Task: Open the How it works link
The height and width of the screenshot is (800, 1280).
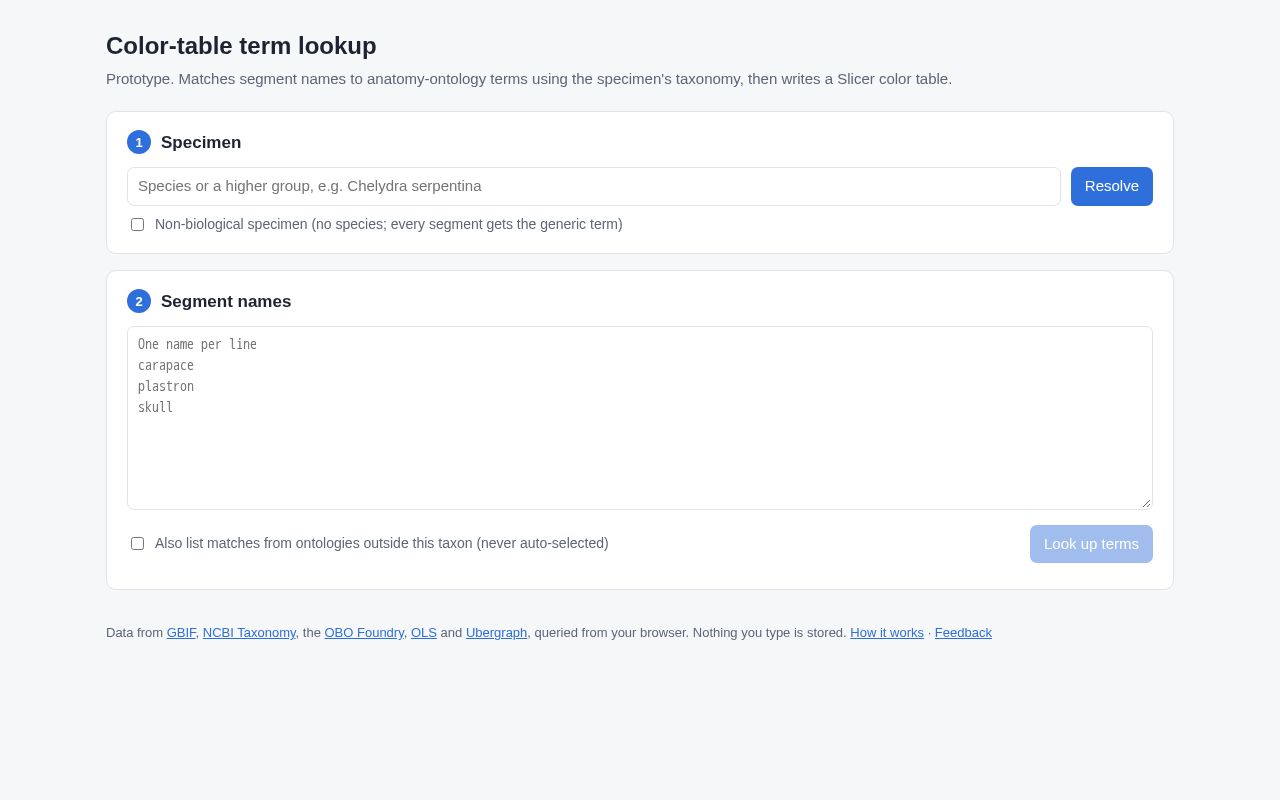Action: 887,633
